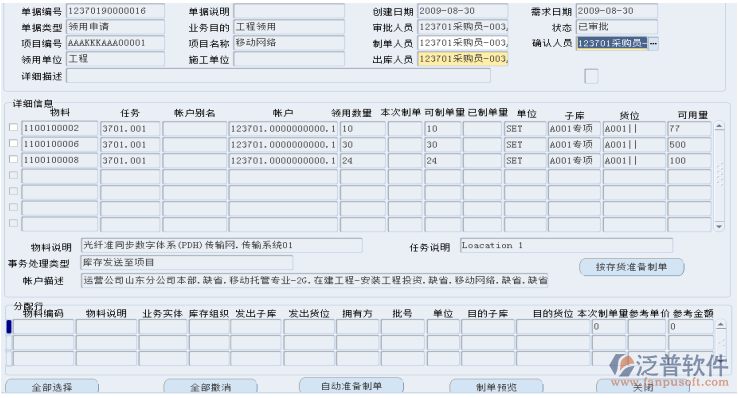This screenshot has height=398, width=739.
Task: Select the 本次制单 cell for 1100100002
Action: (404, 129)
